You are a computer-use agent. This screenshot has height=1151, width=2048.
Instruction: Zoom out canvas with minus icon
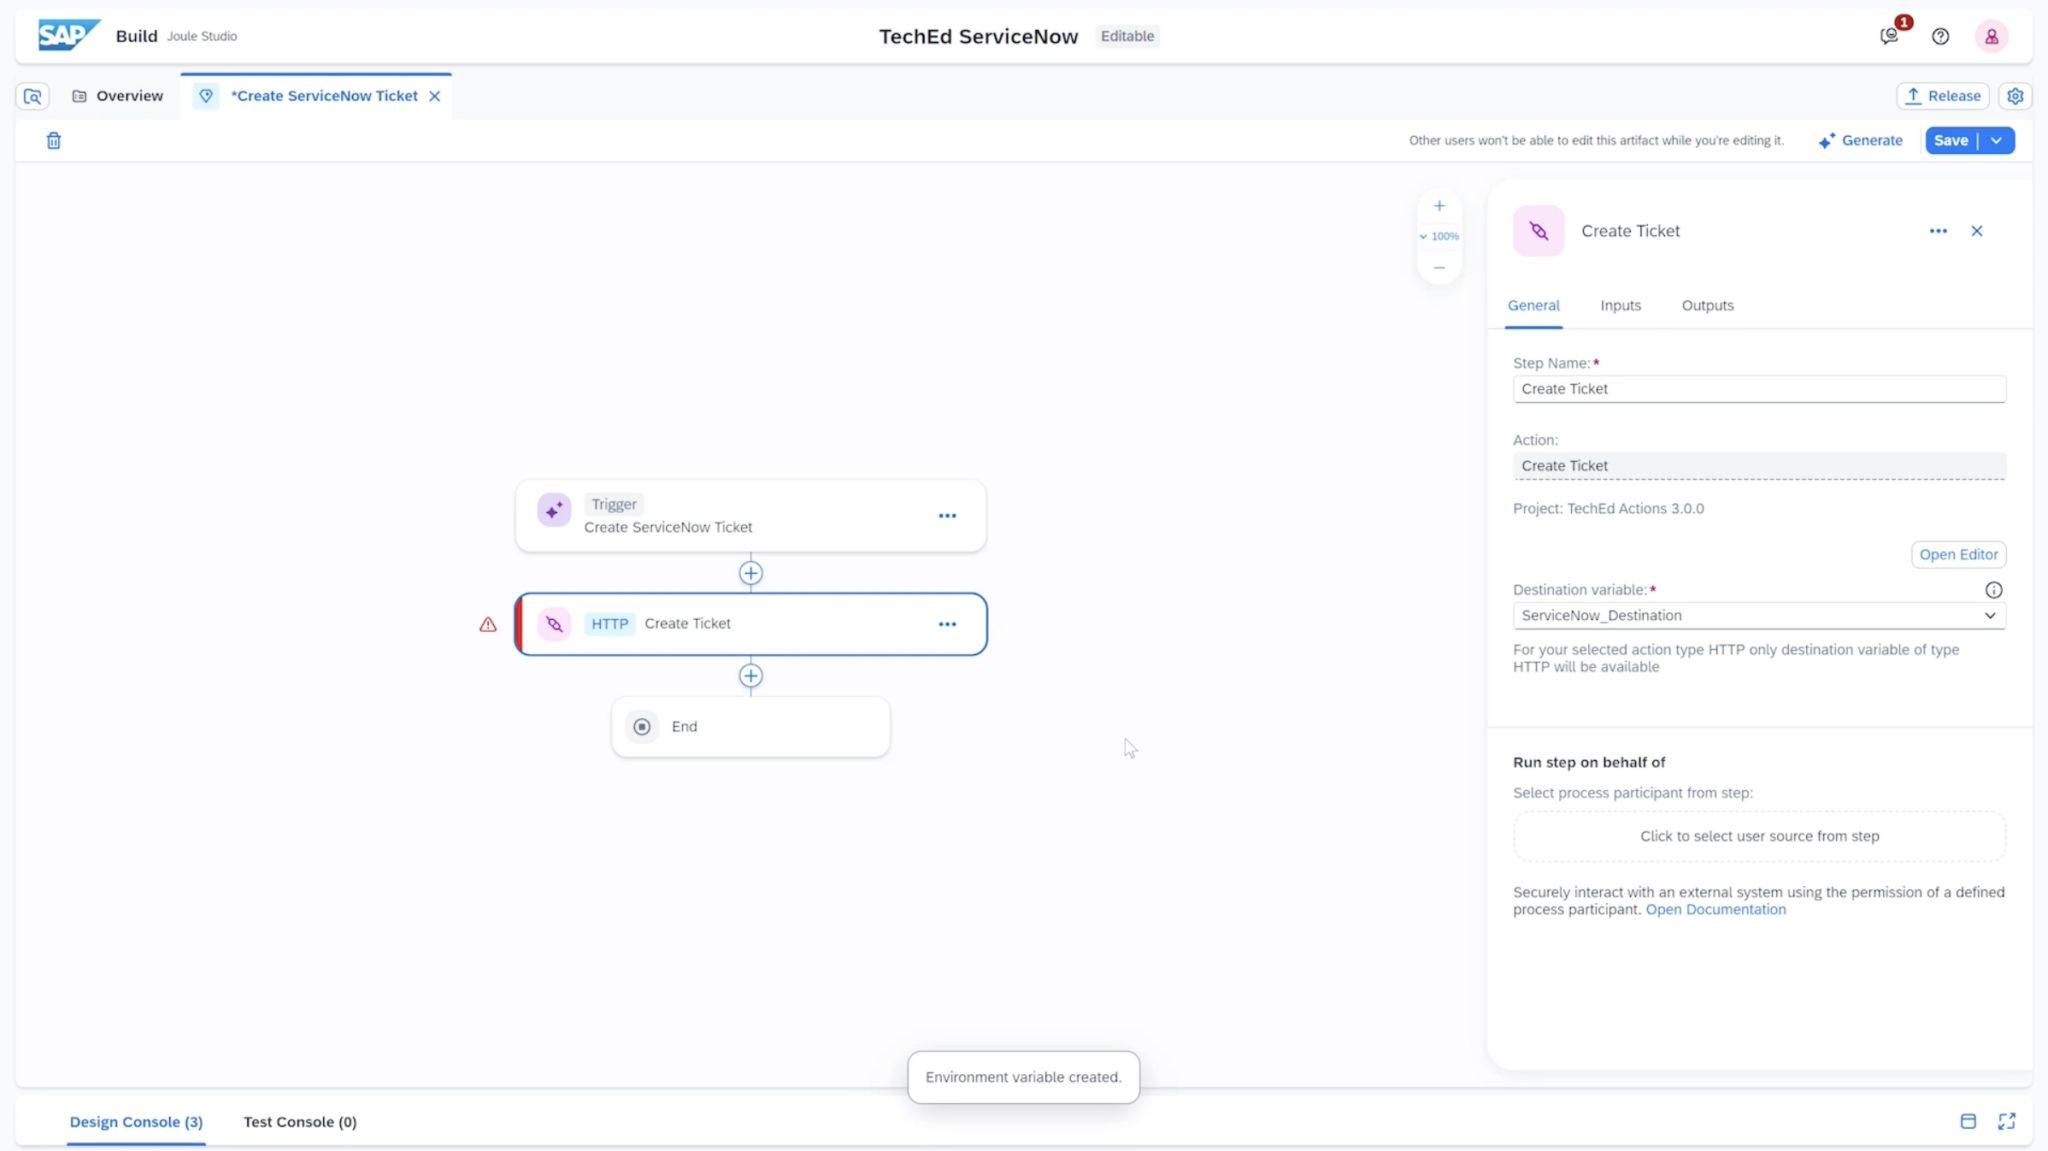[1439, 268]
